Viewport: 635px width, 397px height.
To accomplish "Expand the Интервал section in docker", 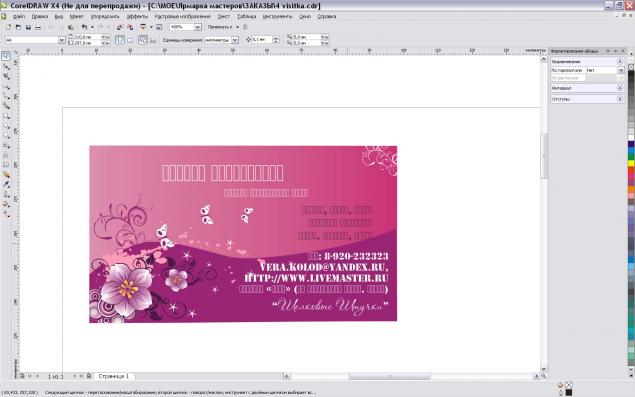I will point(620,88).
